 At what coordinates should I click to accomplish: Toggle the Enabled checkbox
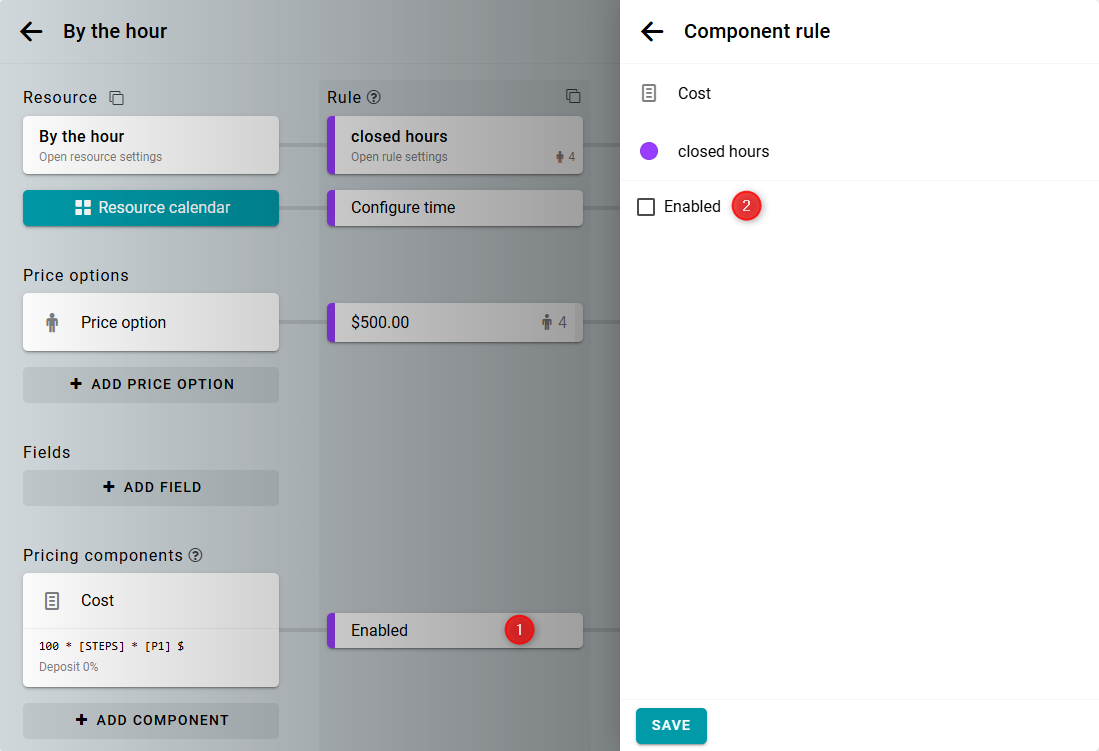[646, 207]
